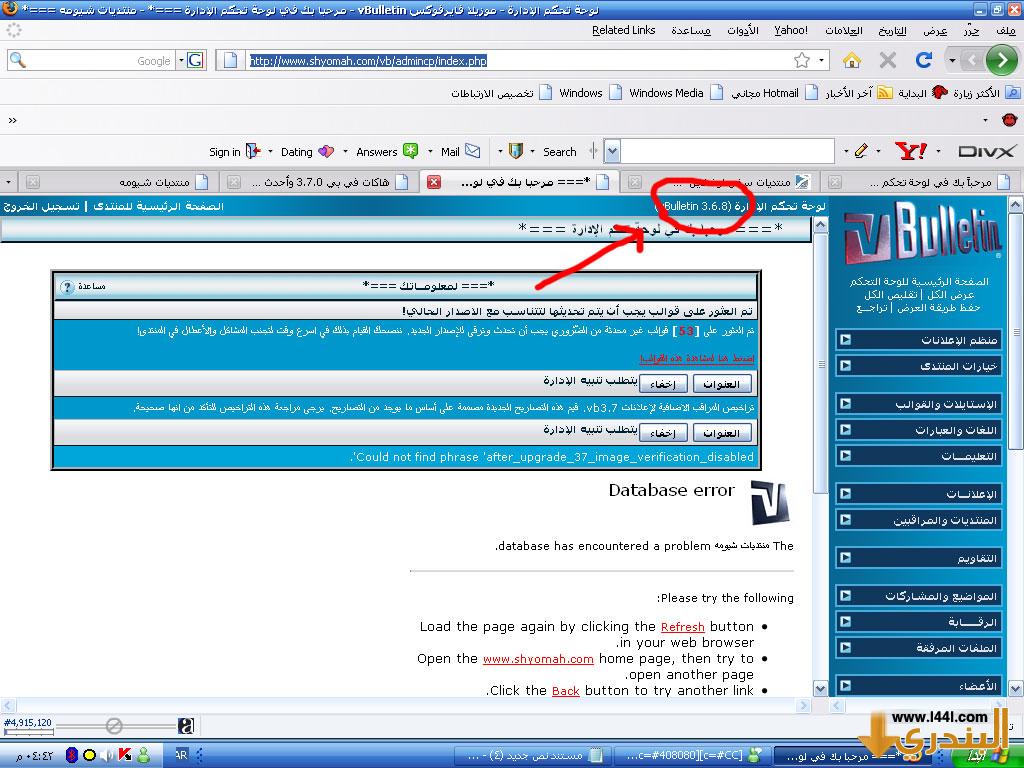Image resolution: width=1024 pixels, height=768 pixels.
Task: Open the الأدوات menu
Action: 743,30
